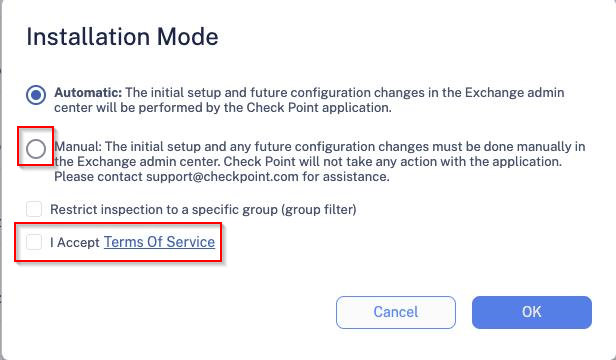616x360 pixels.
Task: Click the bold "Automatic:" label text
Action: (88, 93)
